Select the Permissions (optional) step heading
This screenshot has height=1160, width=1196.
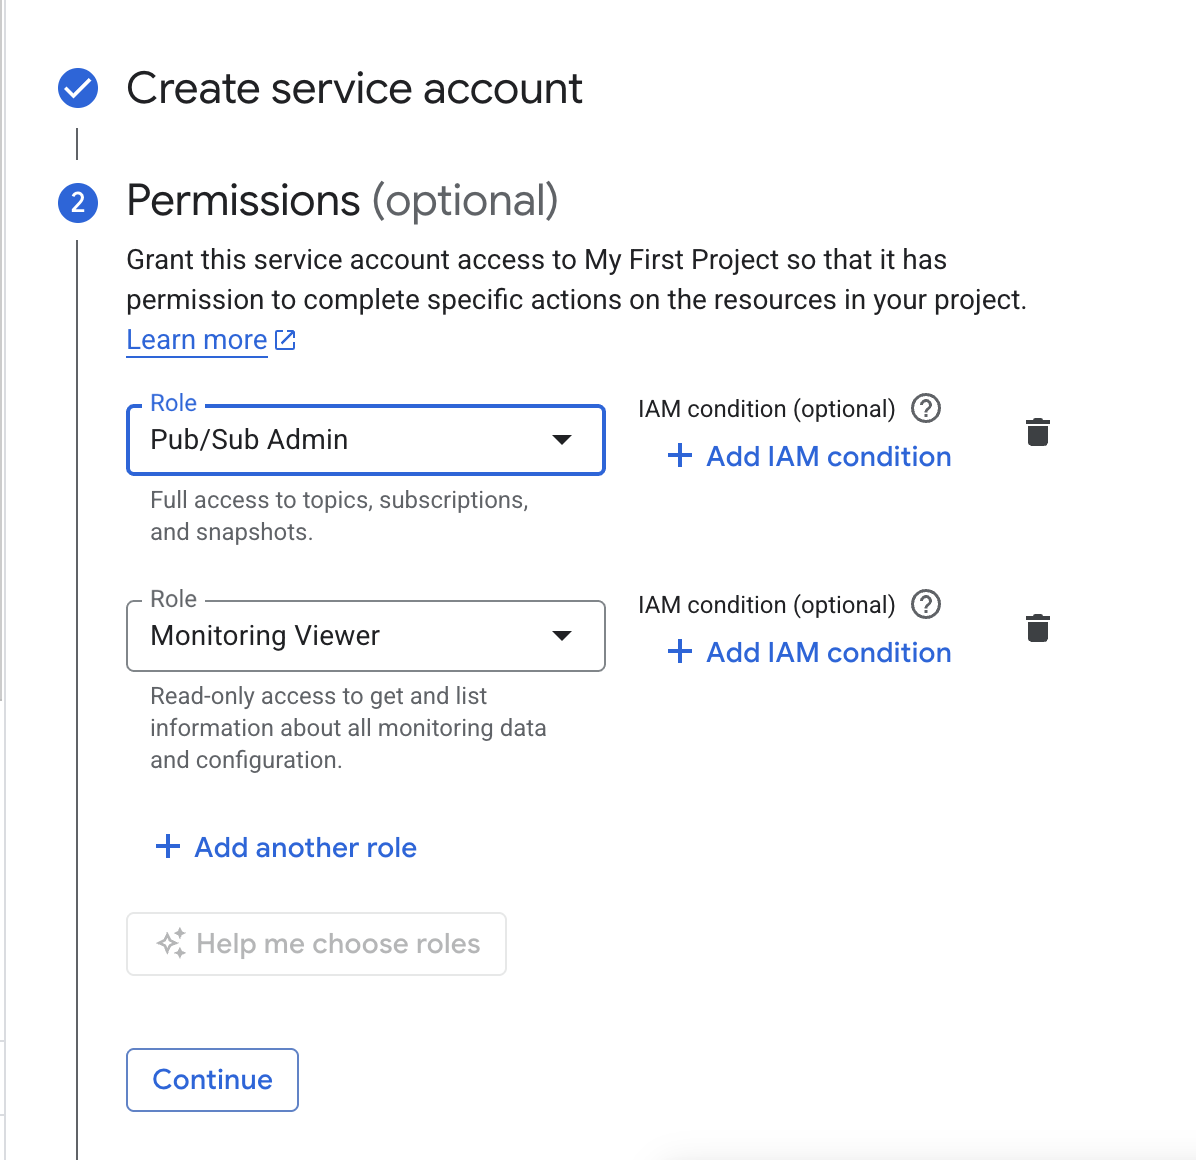[x=342, y=201]
